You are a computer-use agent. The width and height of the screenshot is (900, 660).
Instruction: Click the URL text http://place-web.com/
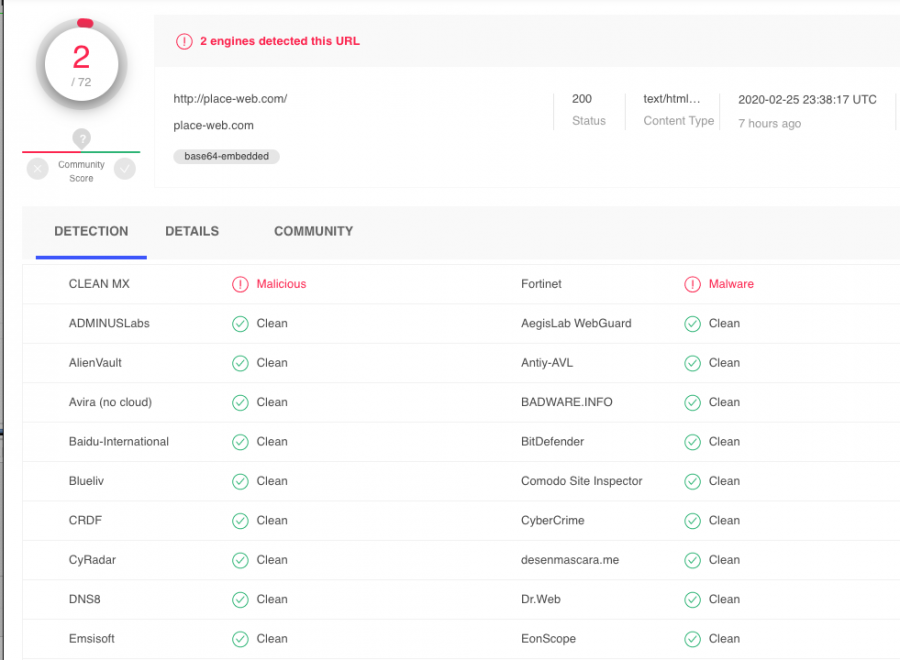click(x=230, y=99)
